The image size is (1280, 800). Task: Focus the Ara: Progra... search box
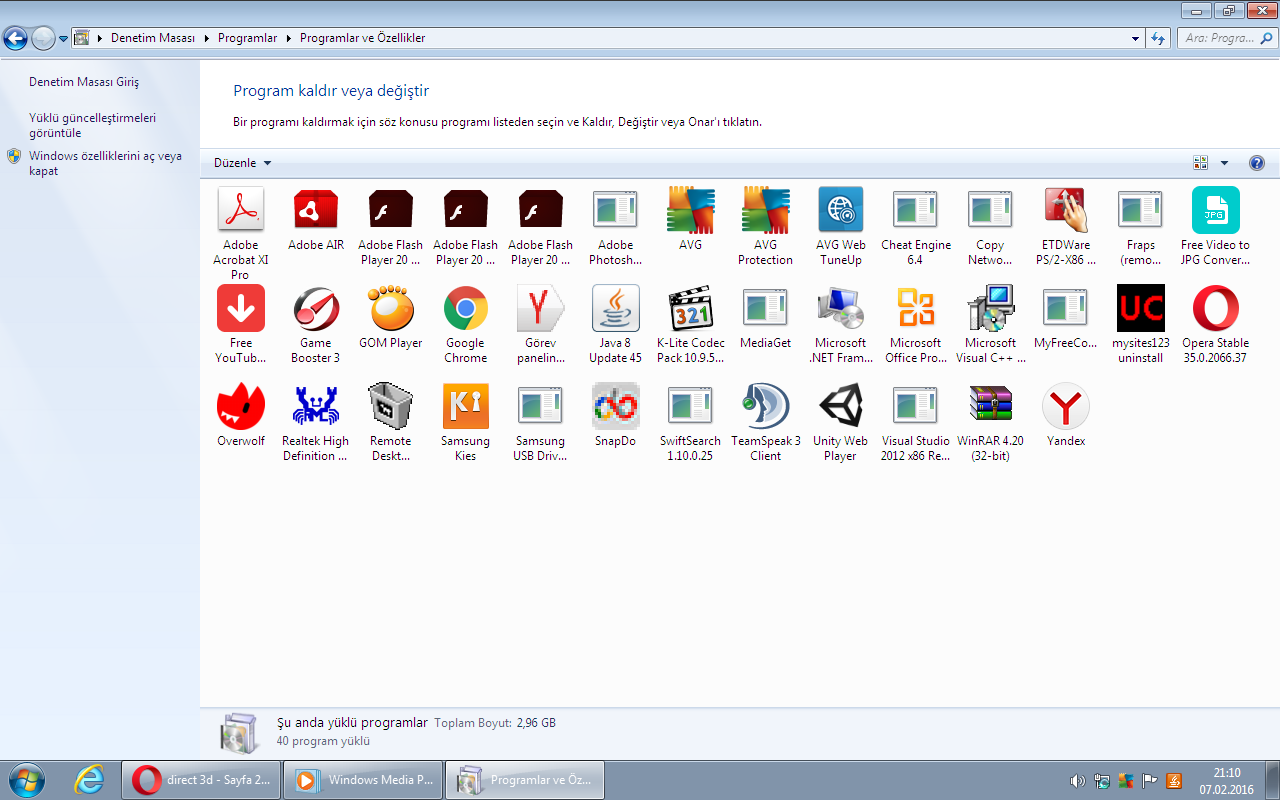[1226, 38]
